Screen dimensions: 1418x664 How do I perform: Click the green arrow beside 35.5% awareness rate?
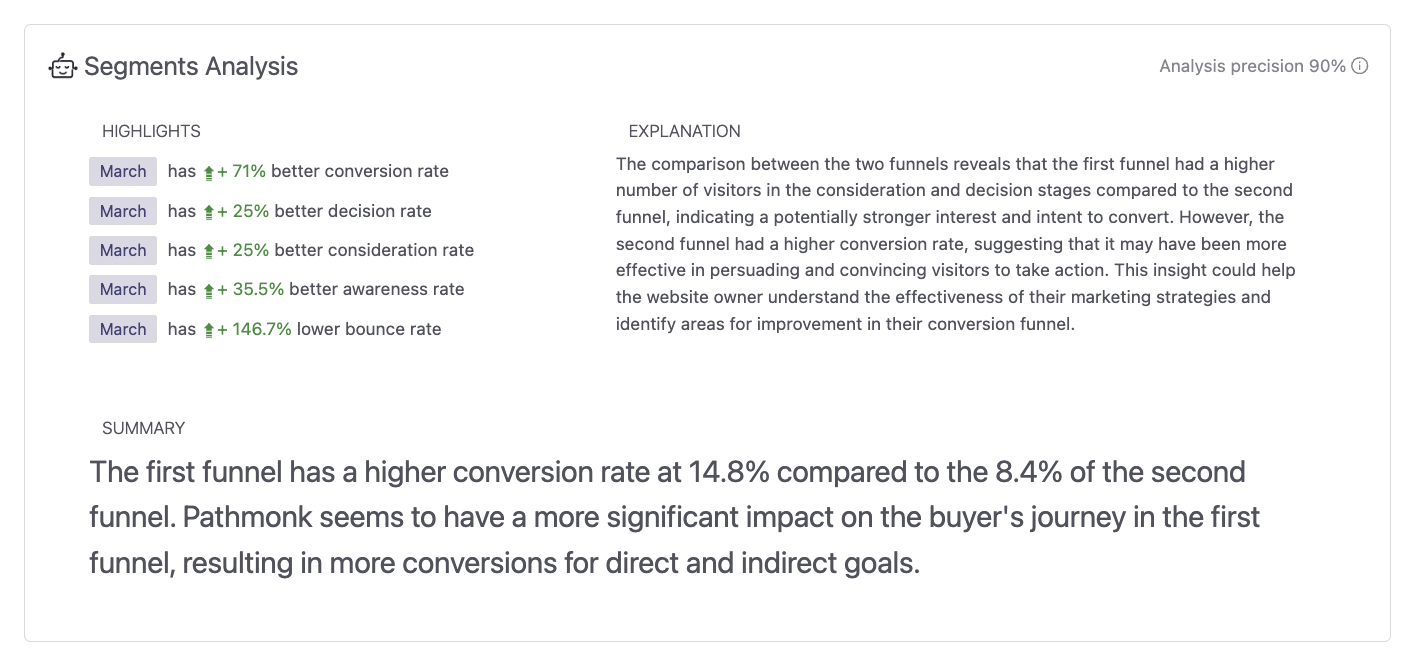pyautogui.click(x=207, y=289)
